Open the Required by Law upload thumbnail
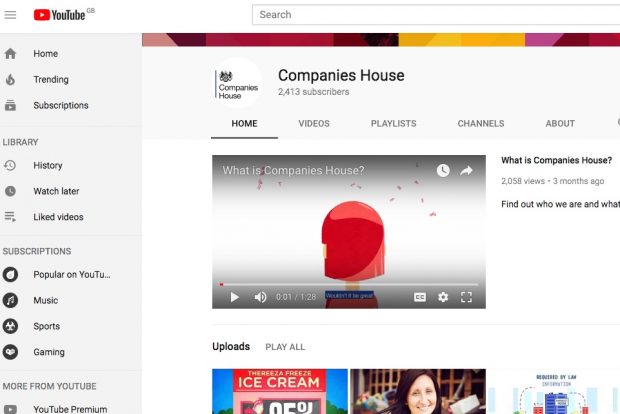The image size is (620, 414). click(x=554, y=391)
